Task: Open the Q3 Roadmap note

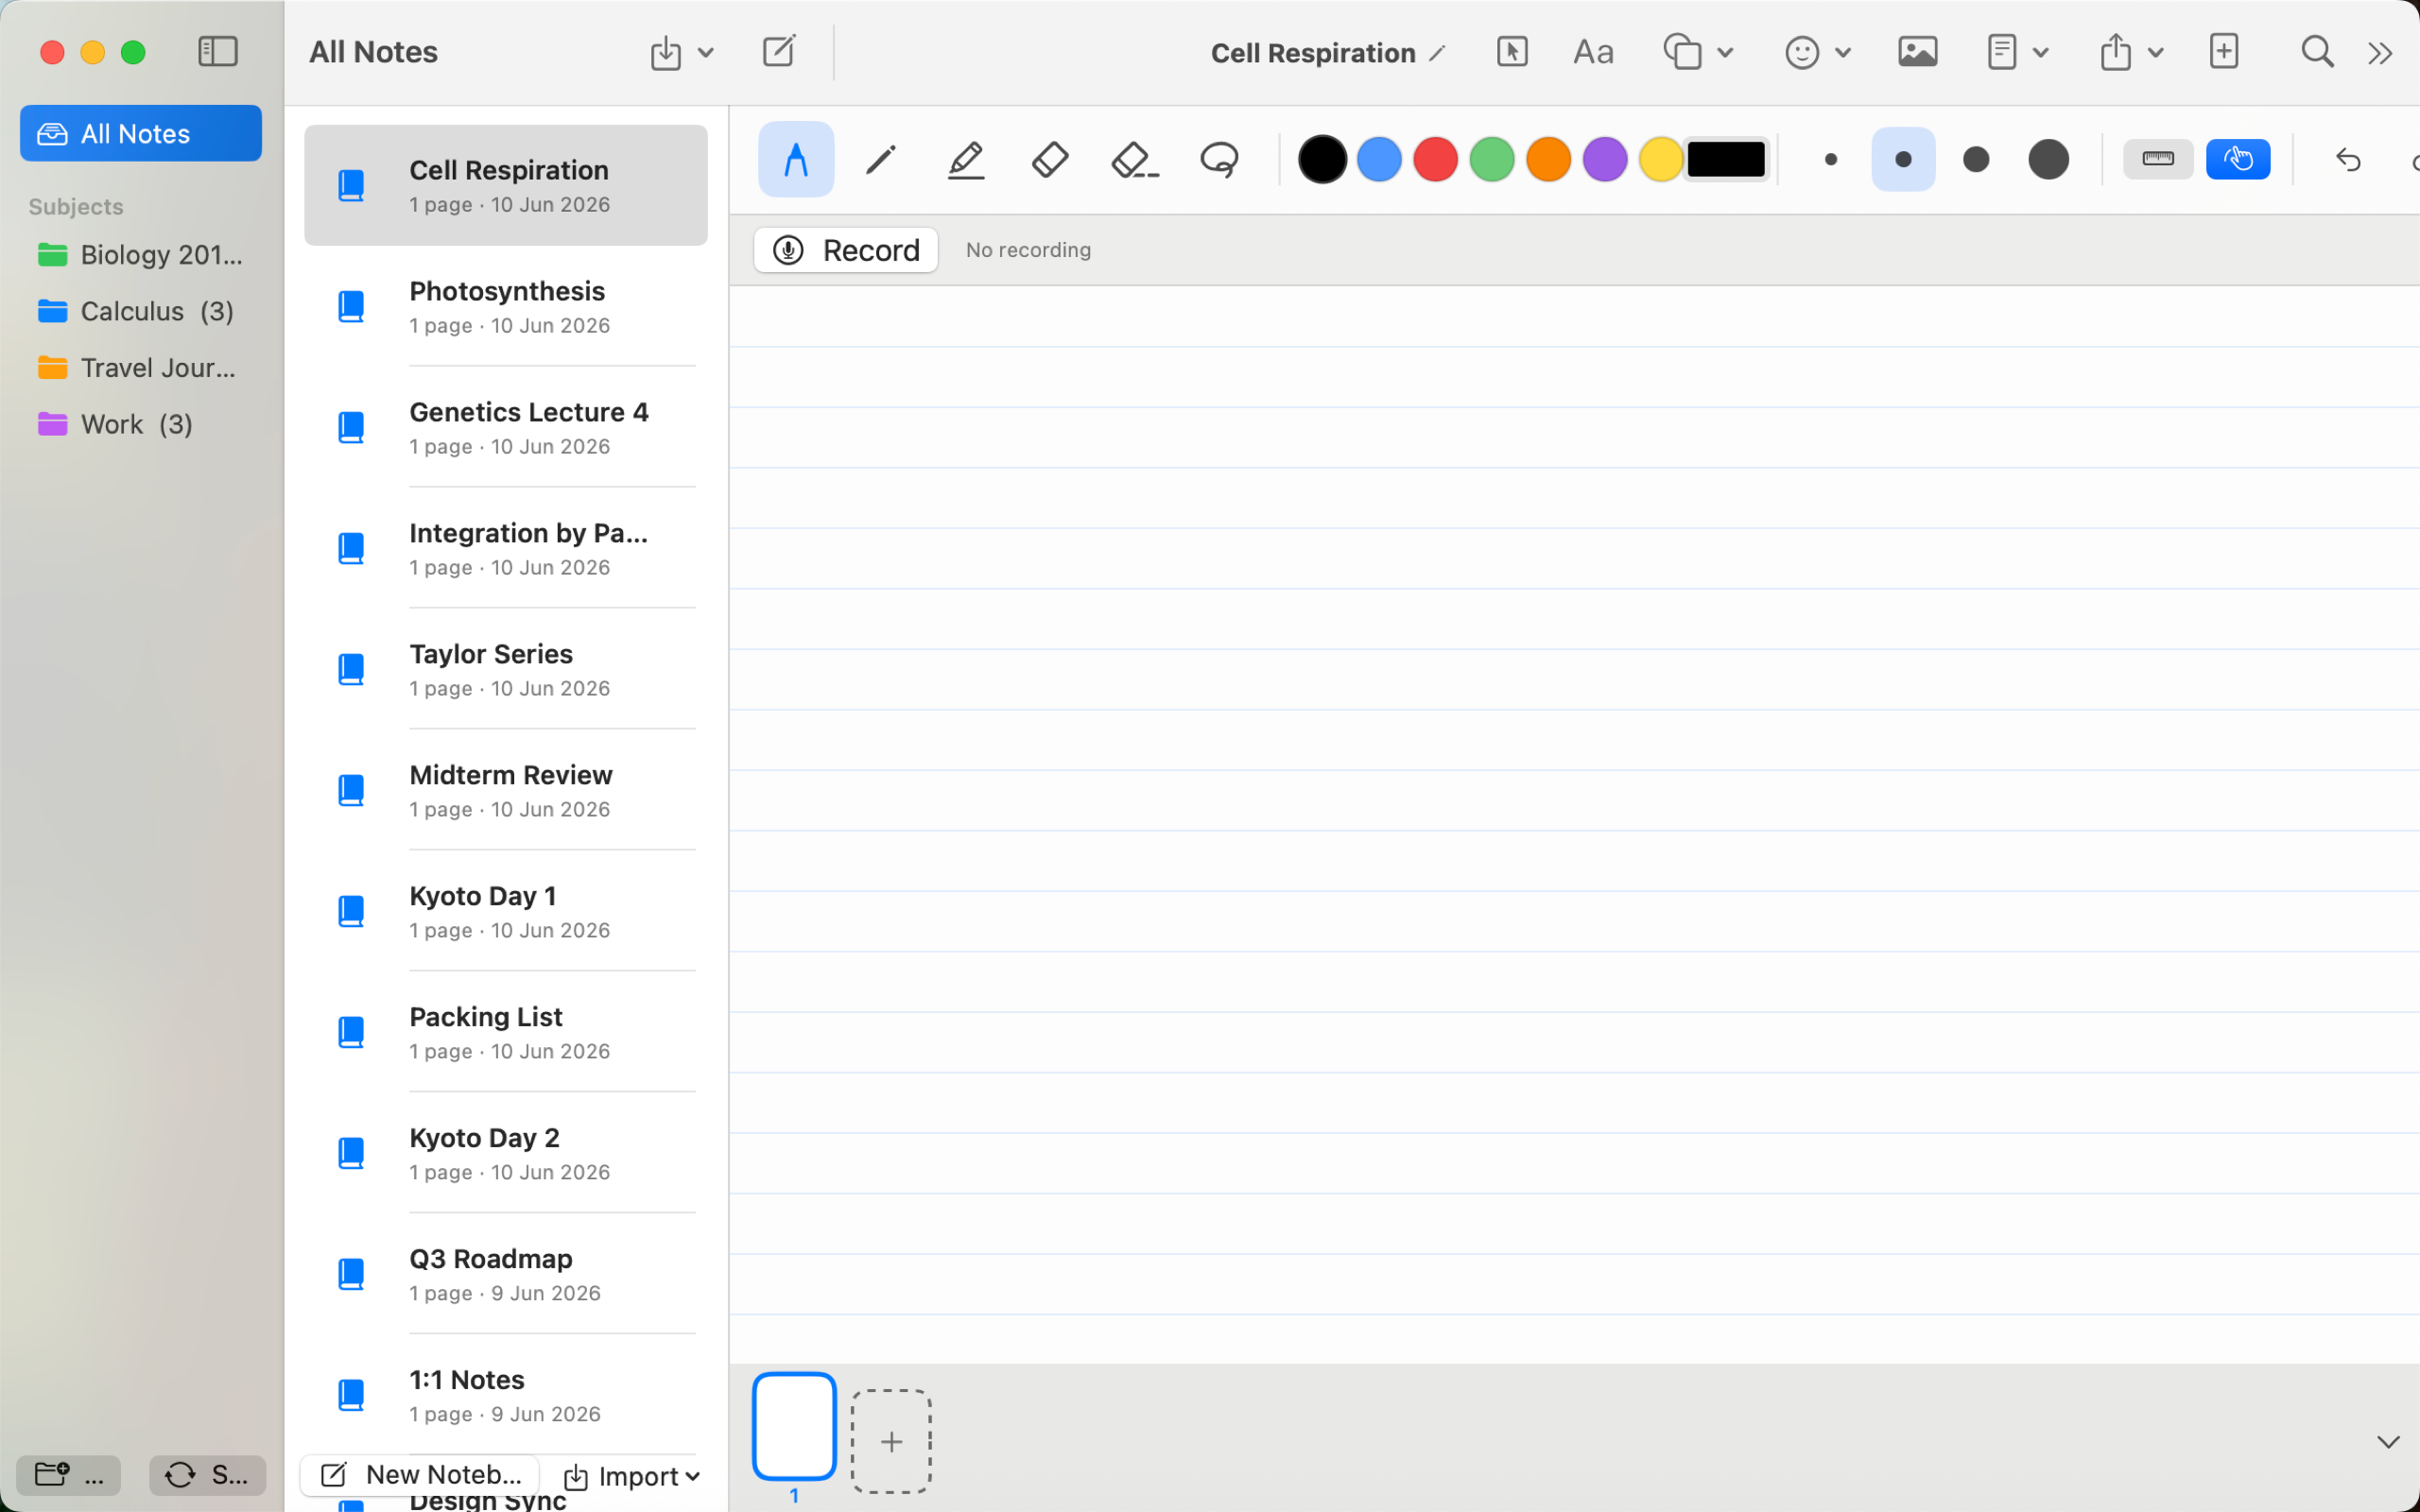Action: [x=506, y=1274]
